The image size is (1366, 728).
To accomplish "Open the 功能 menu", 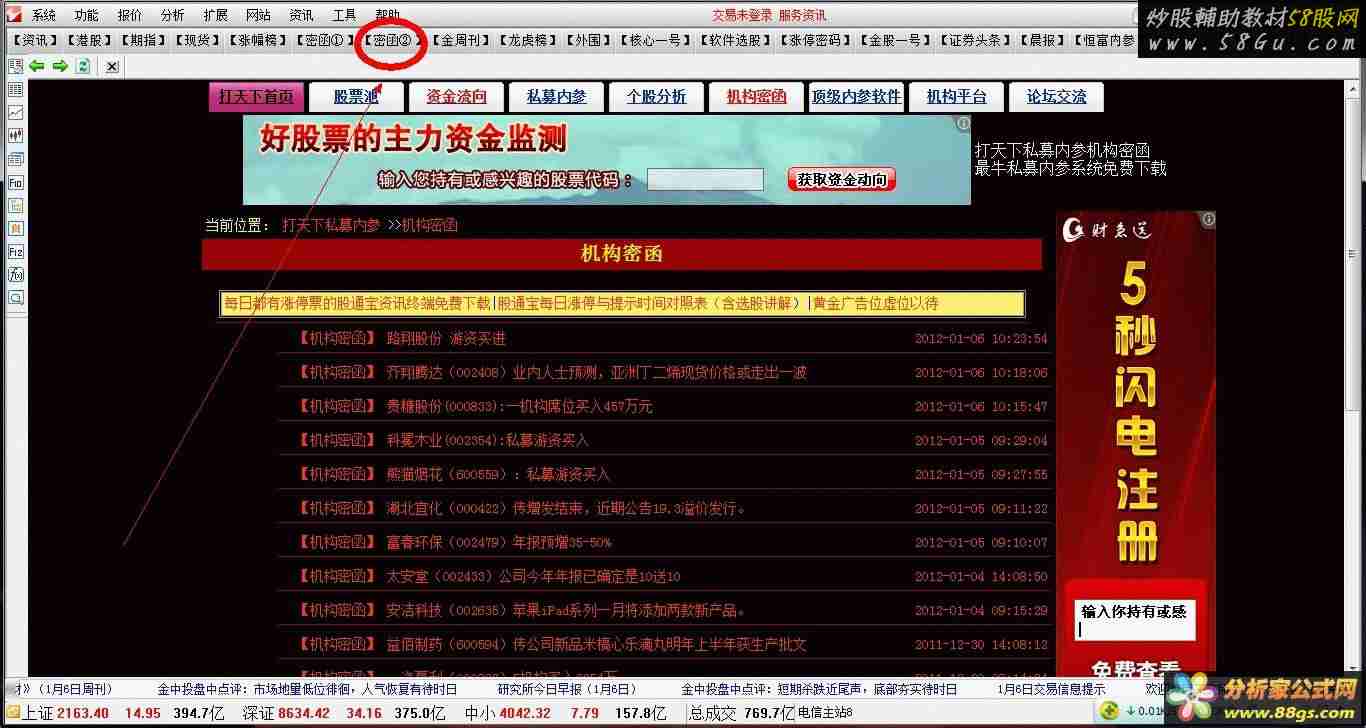I will (86, 15).
